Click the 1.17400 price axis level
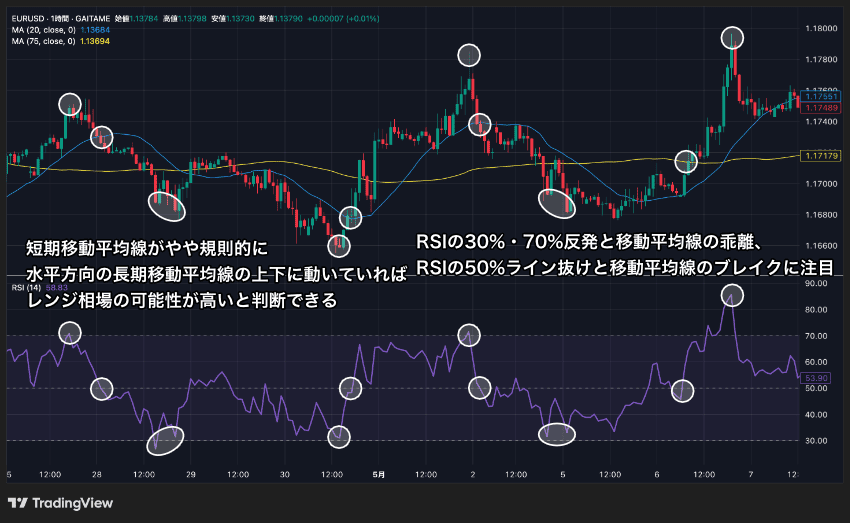This screenshot has height=523, width=850. tap(821, 122)
